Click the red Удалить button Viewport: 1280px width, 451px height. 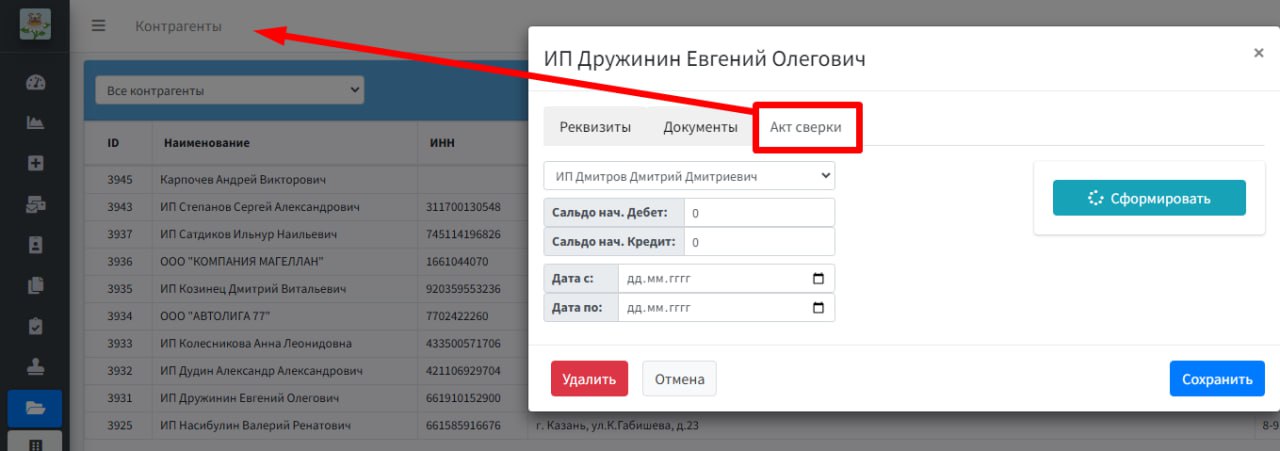(589, 379)
